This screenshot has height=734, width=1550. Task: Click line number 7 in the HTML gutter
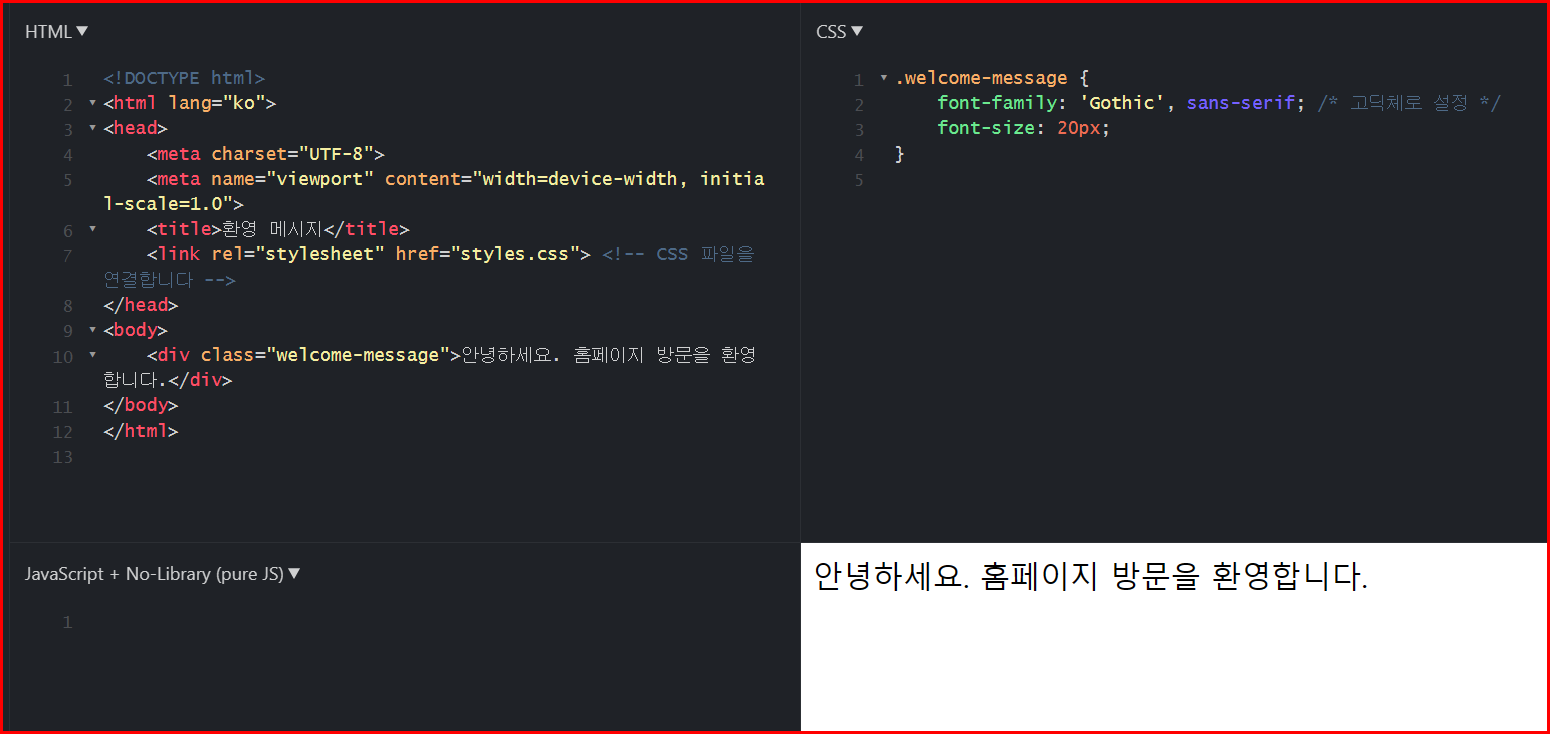pyautogui.click(x=68, y=255)
